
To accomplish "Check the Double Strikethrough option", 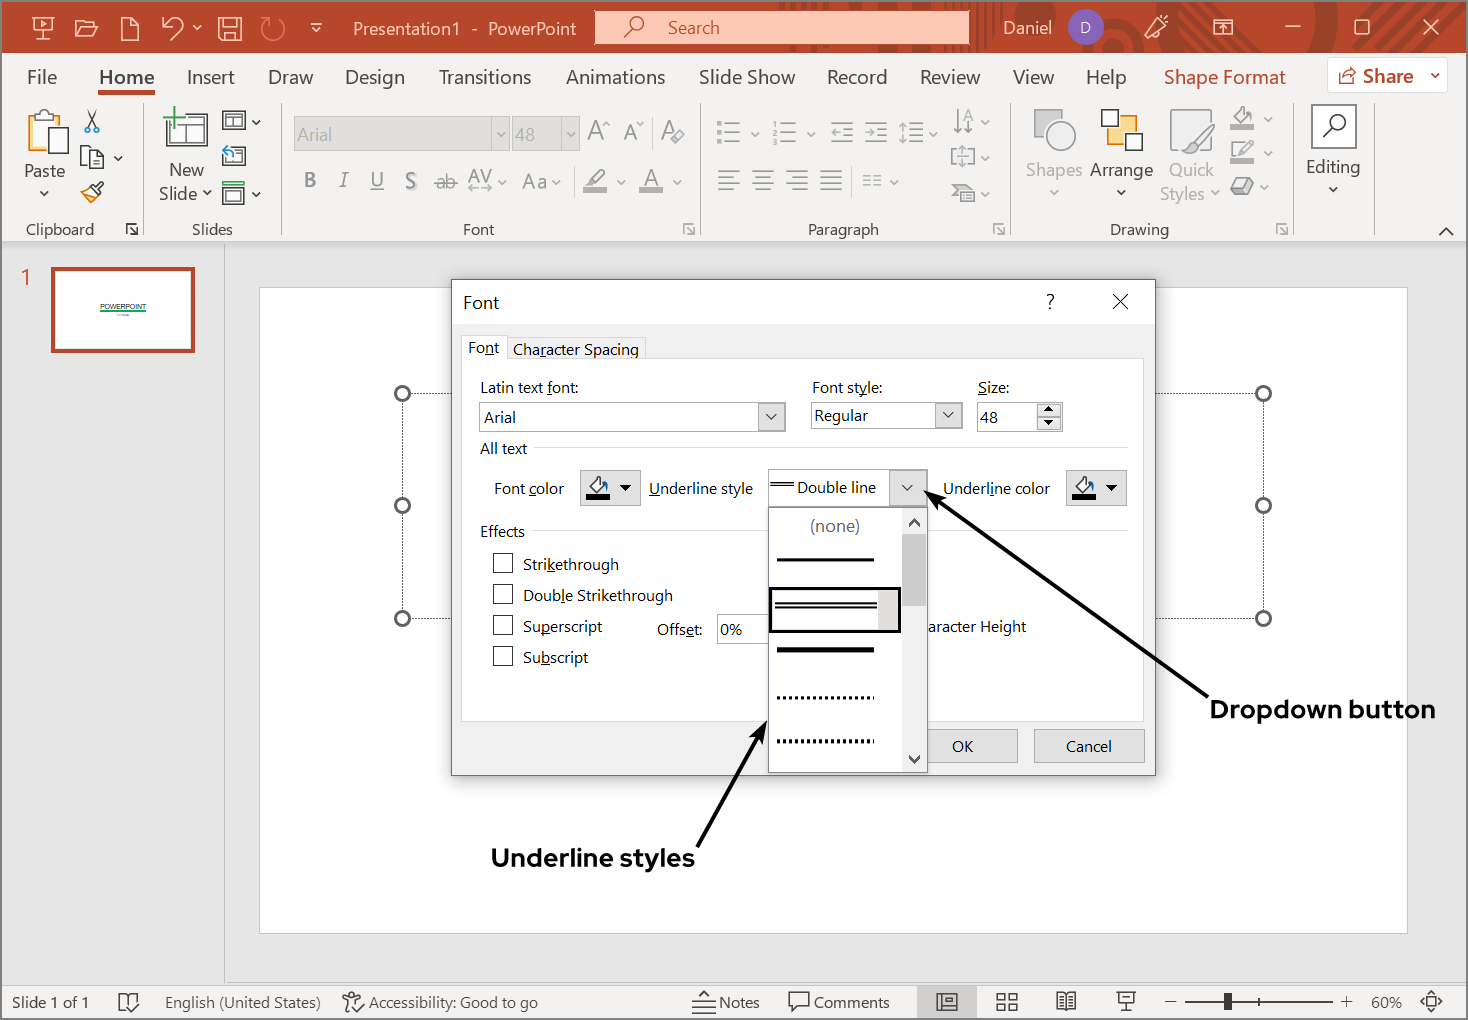I will [503, 595].
